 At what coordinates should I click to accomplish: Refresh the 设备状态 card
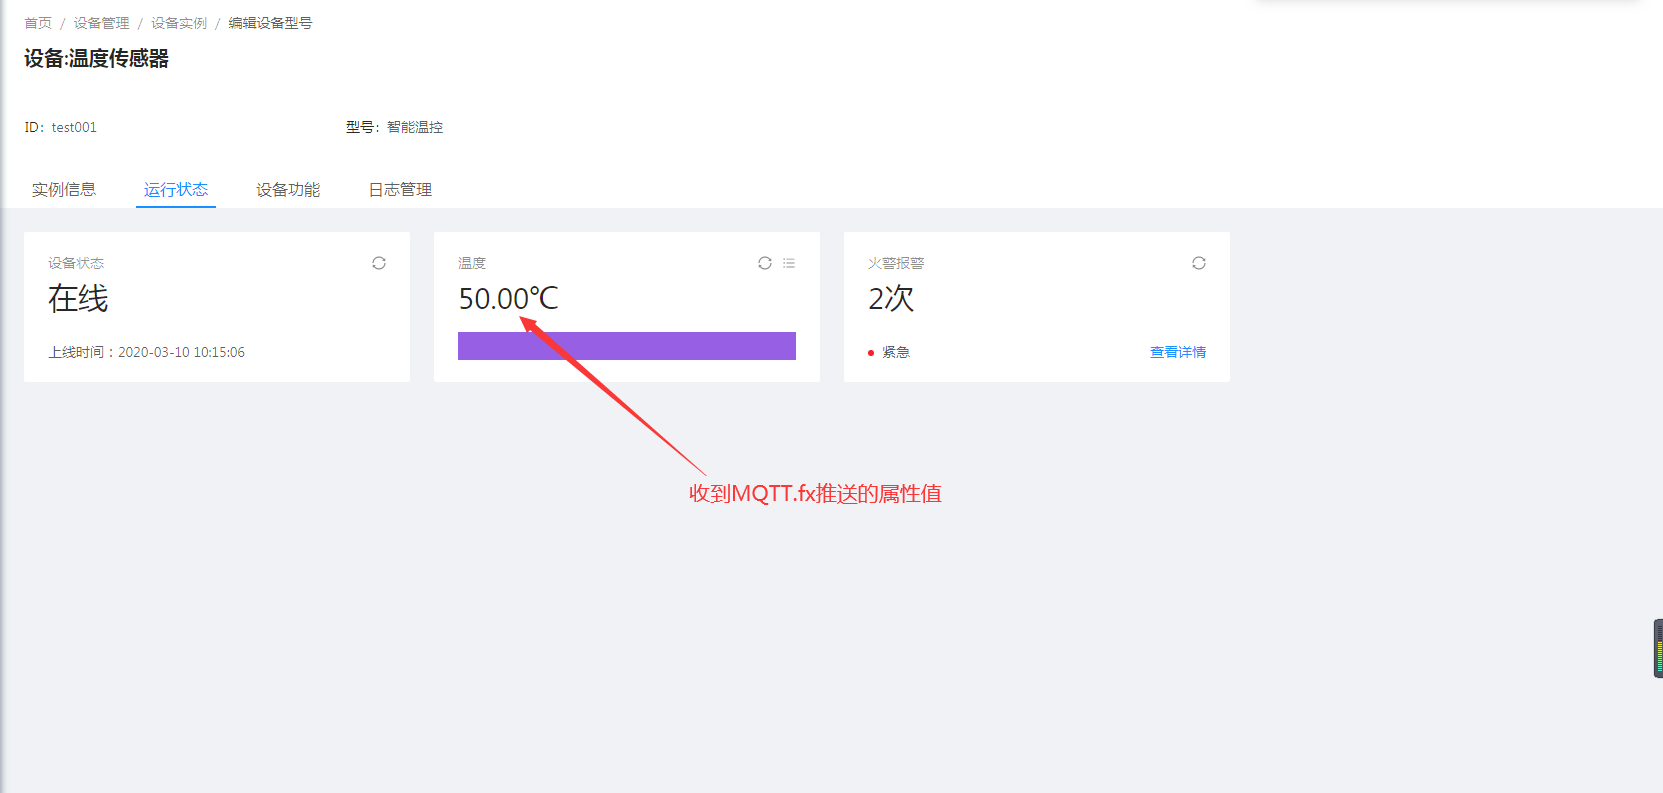click(x=379, y=263)
